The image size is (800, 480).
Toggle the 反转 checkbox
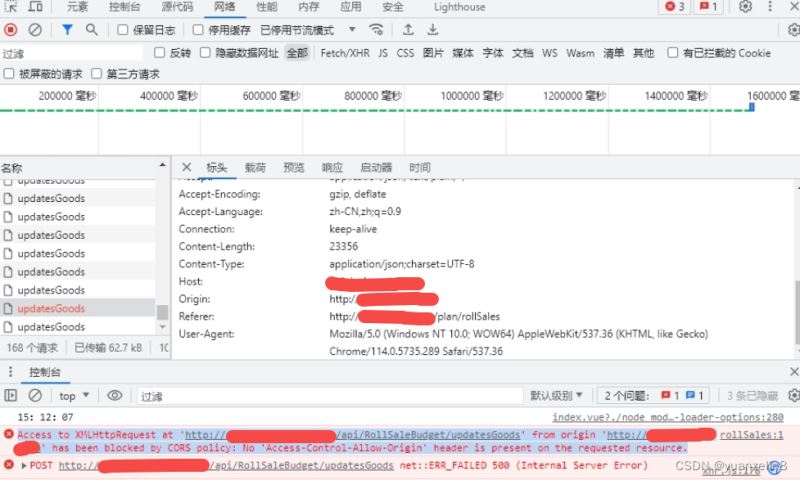point(160,53)
